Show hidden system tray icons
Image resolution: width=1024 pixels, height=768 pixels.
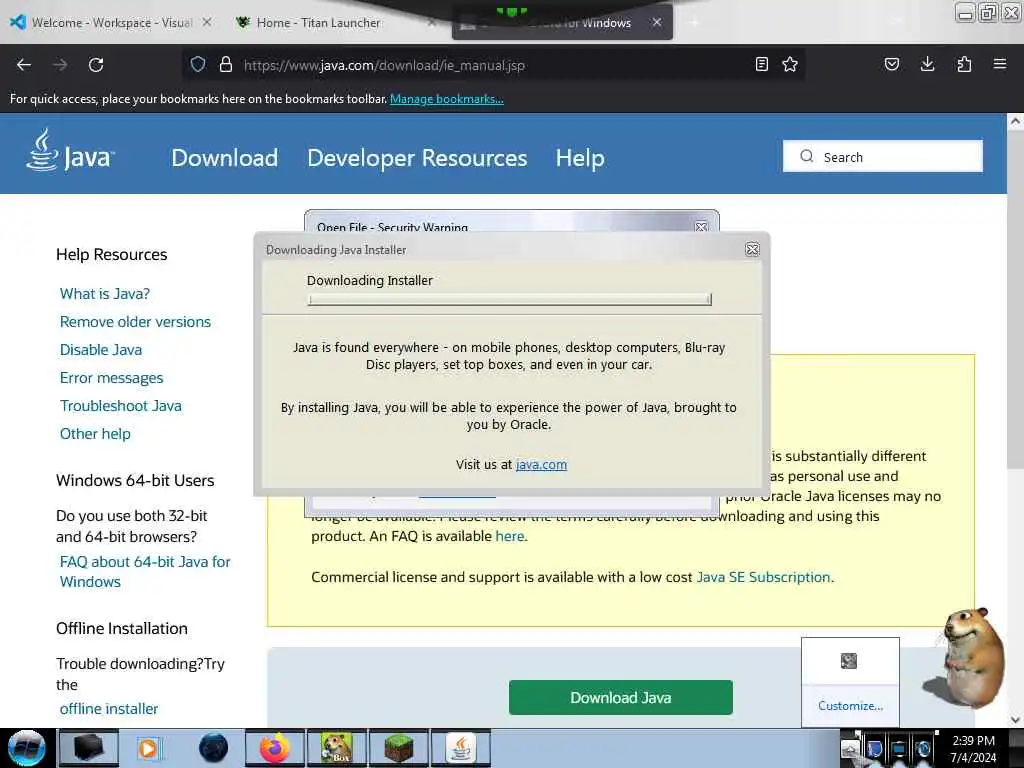click(x=850, y=749)
